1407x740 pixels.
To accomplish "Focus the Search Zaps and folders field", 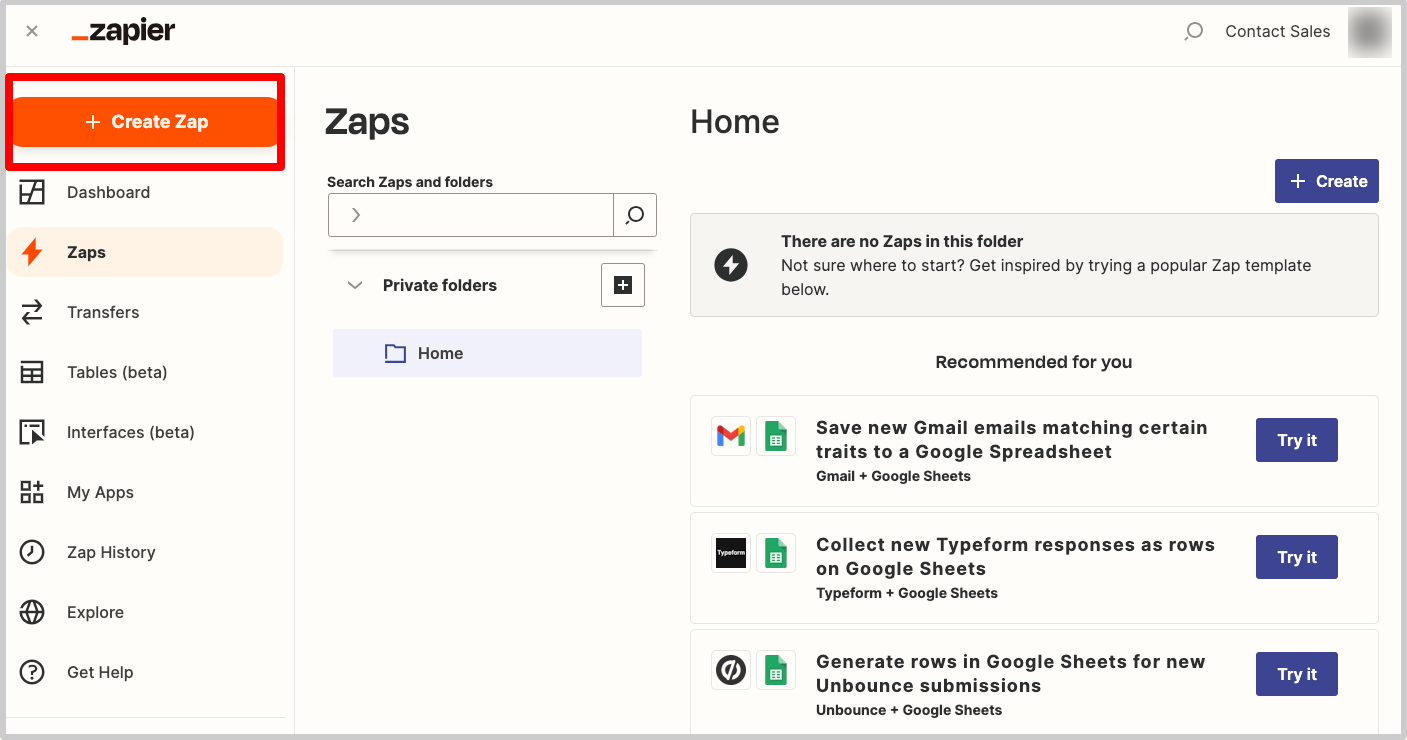I will click(471, 215).
